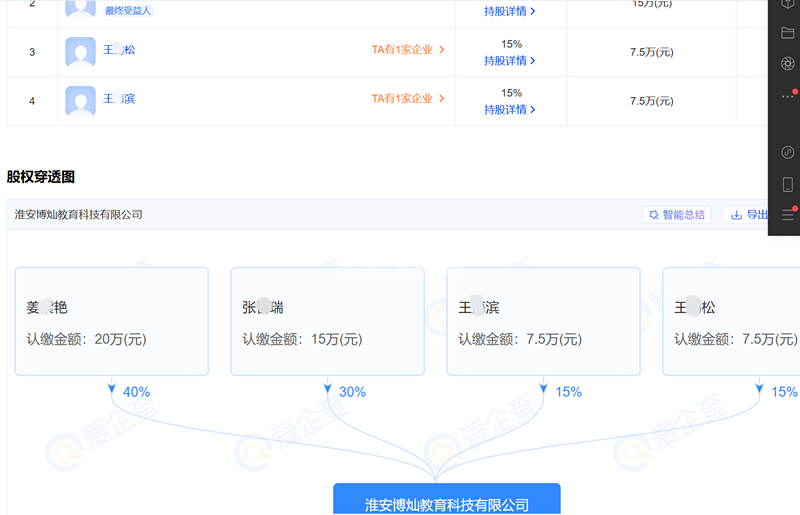800x515 pixels.
Task: Click 7.5万(元) amount in row 4
Action: coord(652,101)
